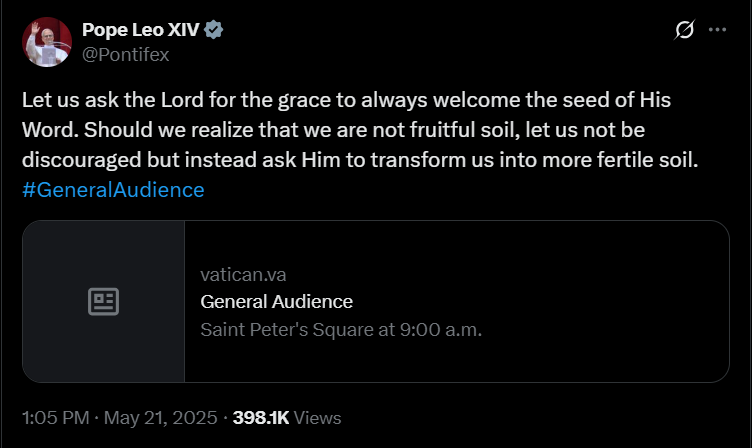Click the Pope Leo XIV display name

coord(143,30)
